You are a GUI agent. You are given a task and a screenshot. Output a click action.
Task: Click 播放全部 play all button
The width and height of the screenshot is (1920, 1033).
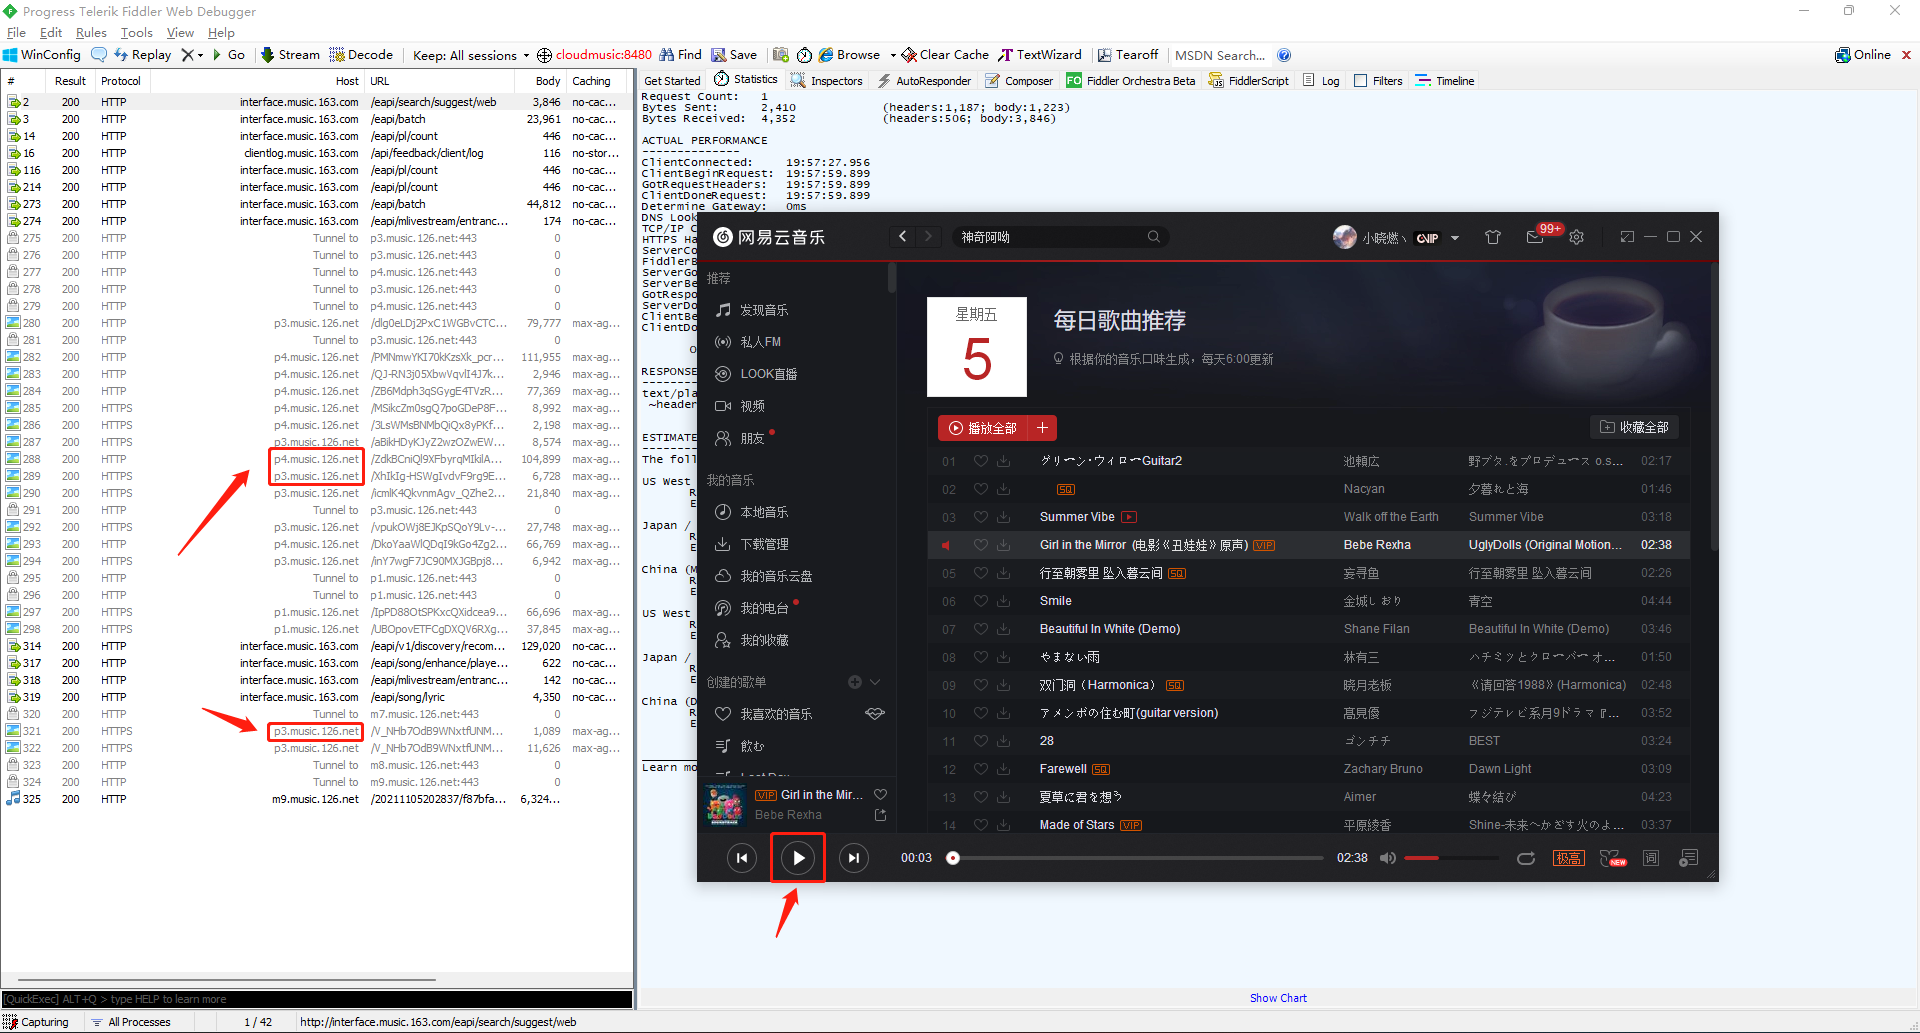[982, 428]
